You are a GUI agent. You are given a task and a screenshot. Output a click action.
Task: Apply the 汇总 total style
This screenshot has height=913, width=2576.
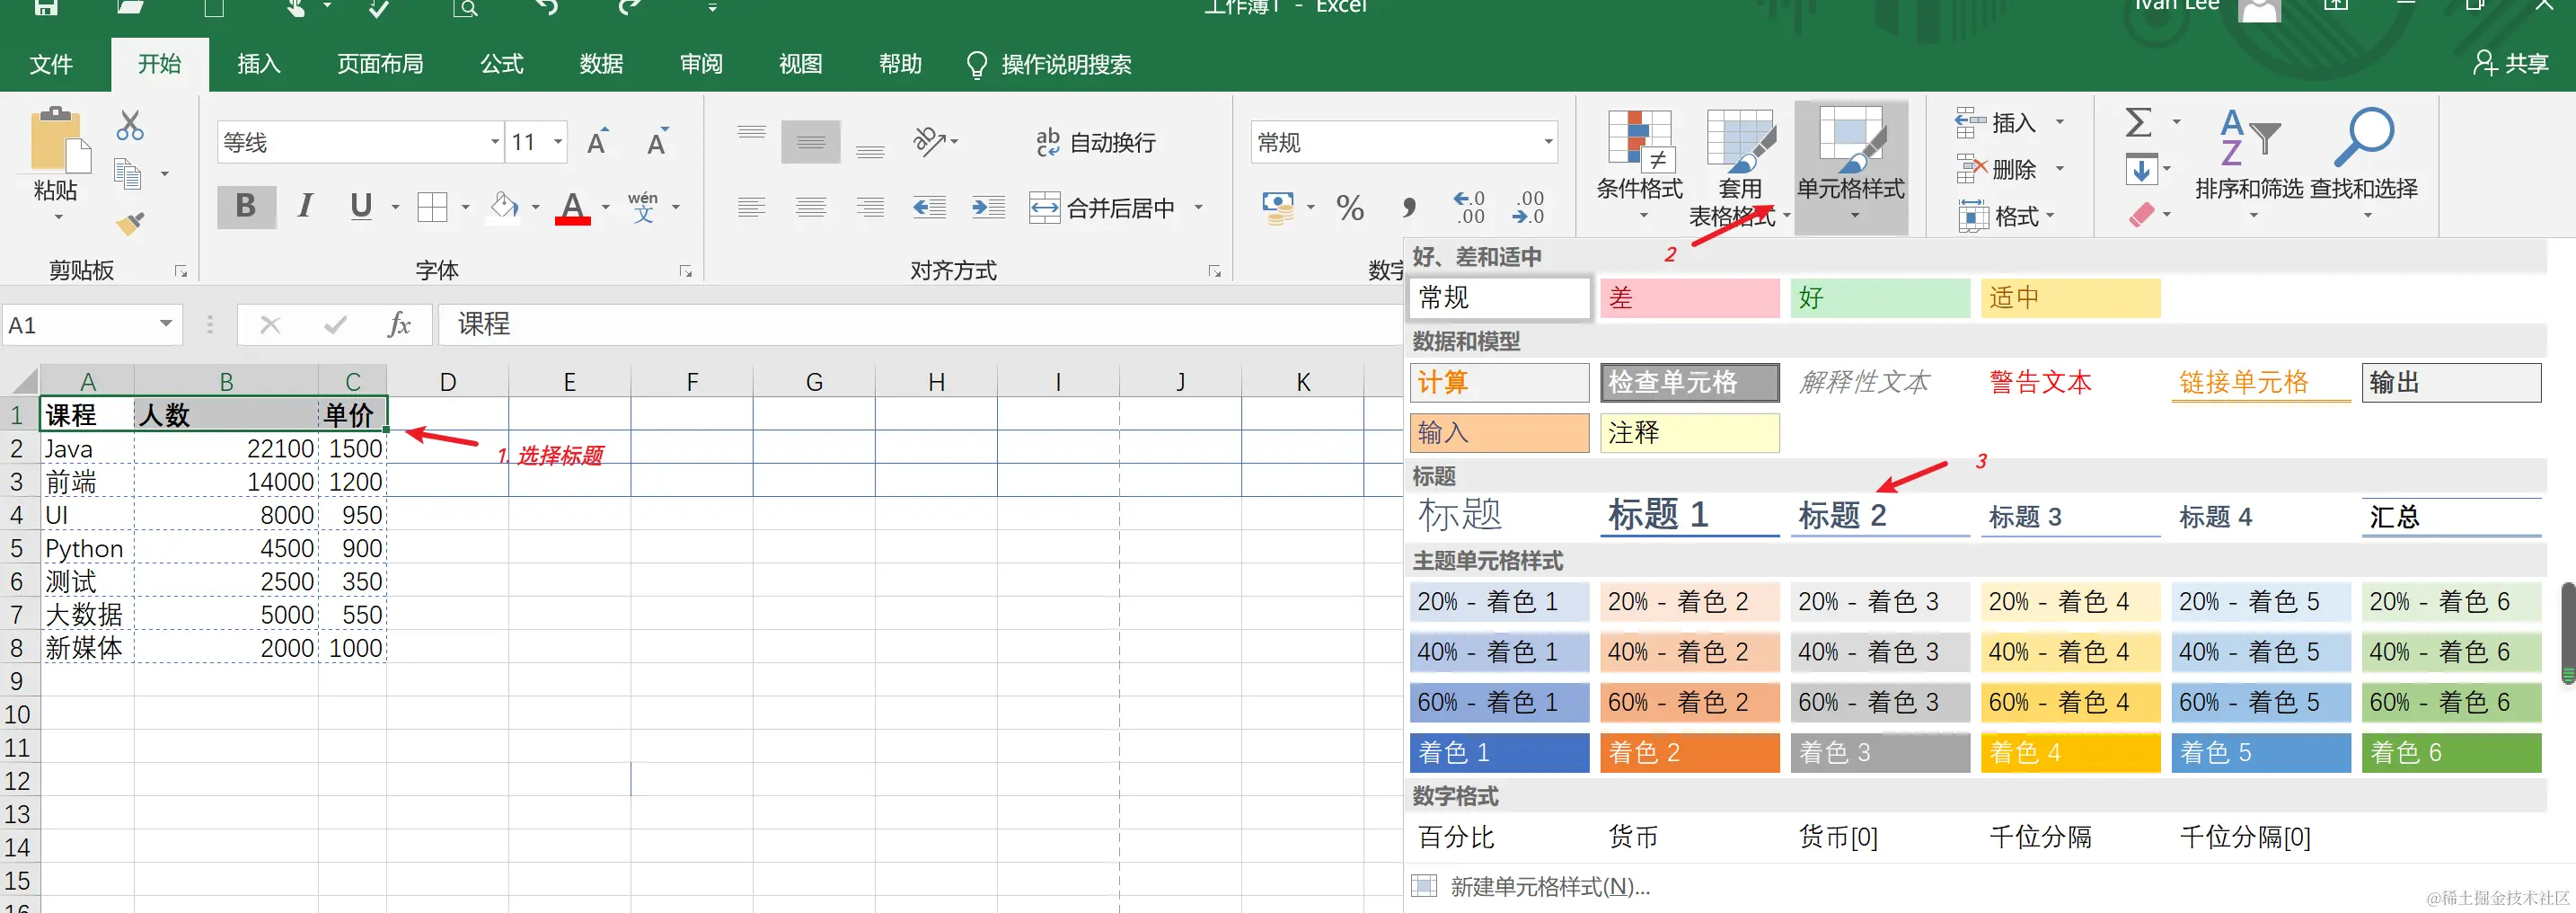click(x=2451, y=516)
